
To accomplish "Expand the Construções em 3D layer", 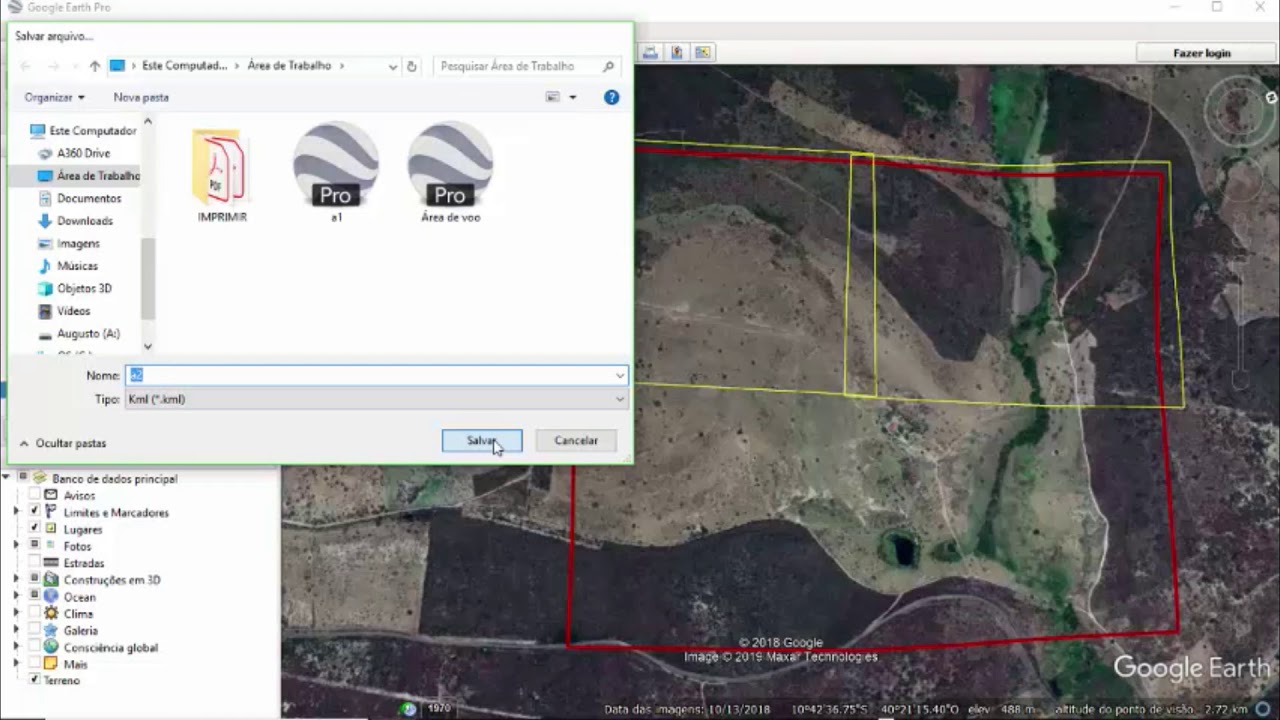I will [x=16, y=579].
